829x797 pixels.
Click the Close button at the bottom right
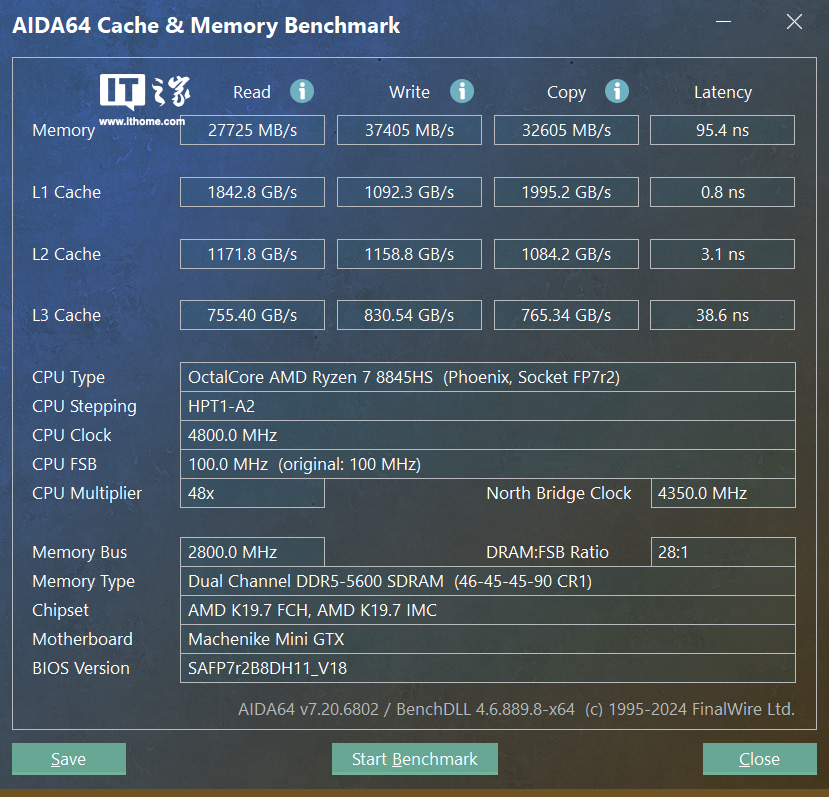(759, 759)
